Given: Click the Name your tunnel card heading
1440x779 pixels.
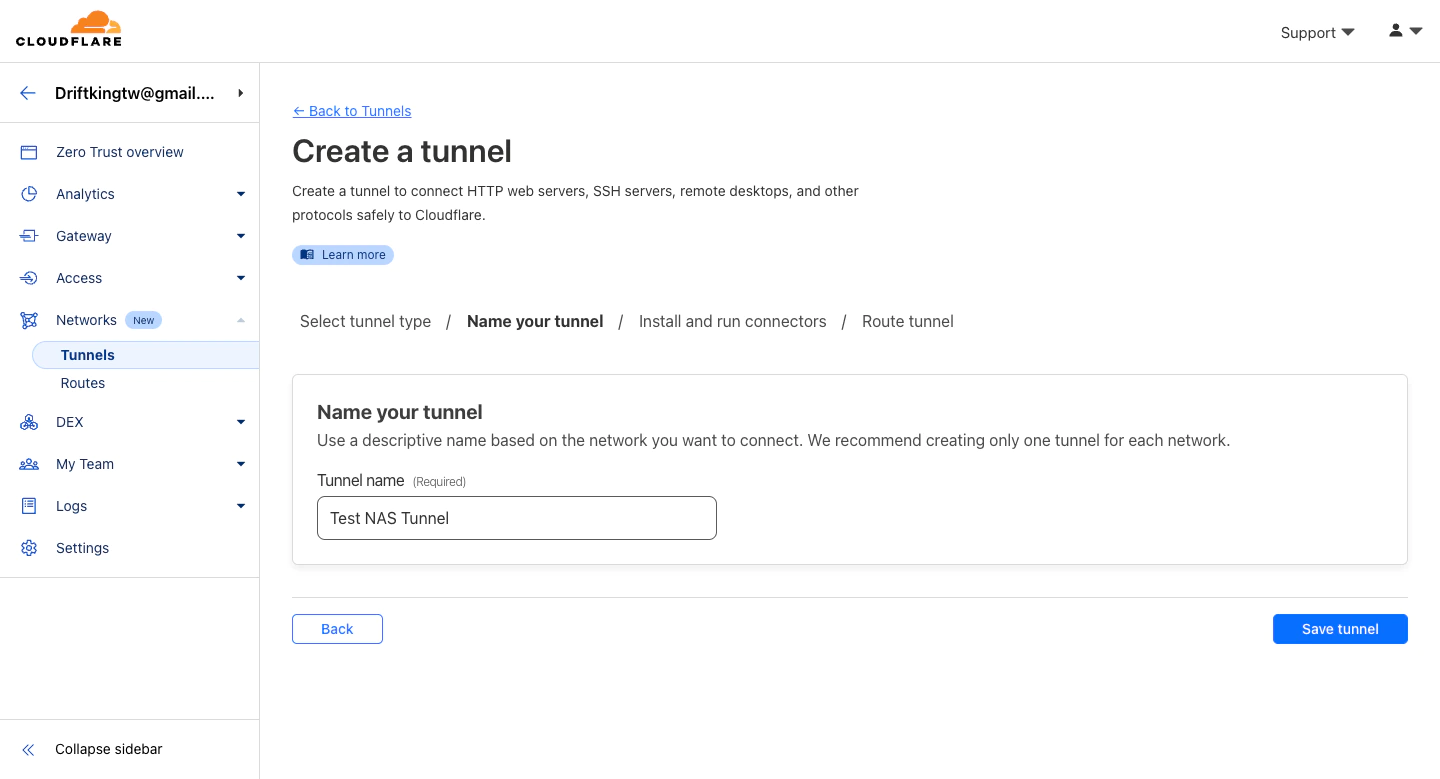Looking at the screenshot, I should tap(400, 412).
